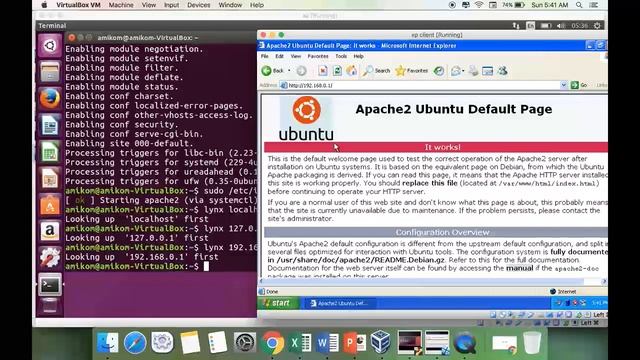Open the Devices menu in VirtualBox VM

pos(199,5)
